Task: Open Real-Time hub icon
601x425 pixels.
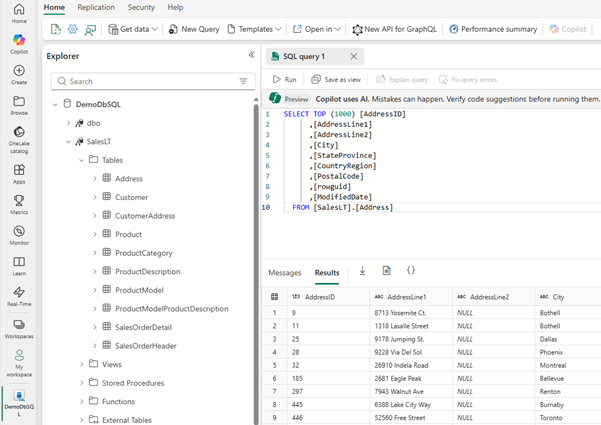Action: [x=19, y=292]
